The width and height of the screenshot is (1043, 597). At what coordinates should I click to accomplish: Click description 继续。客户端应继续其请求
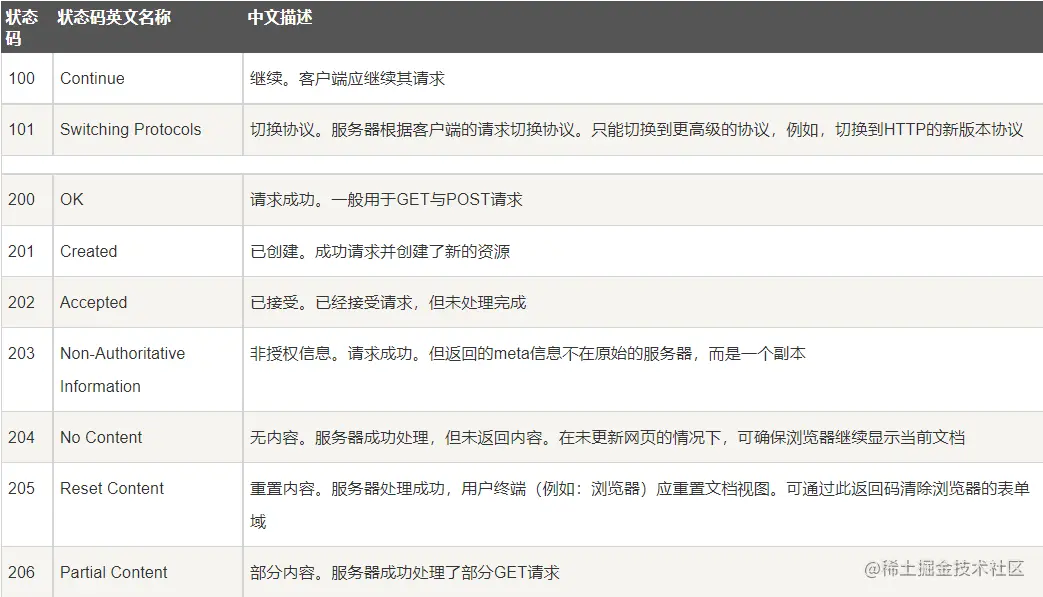tap(347, 78)
